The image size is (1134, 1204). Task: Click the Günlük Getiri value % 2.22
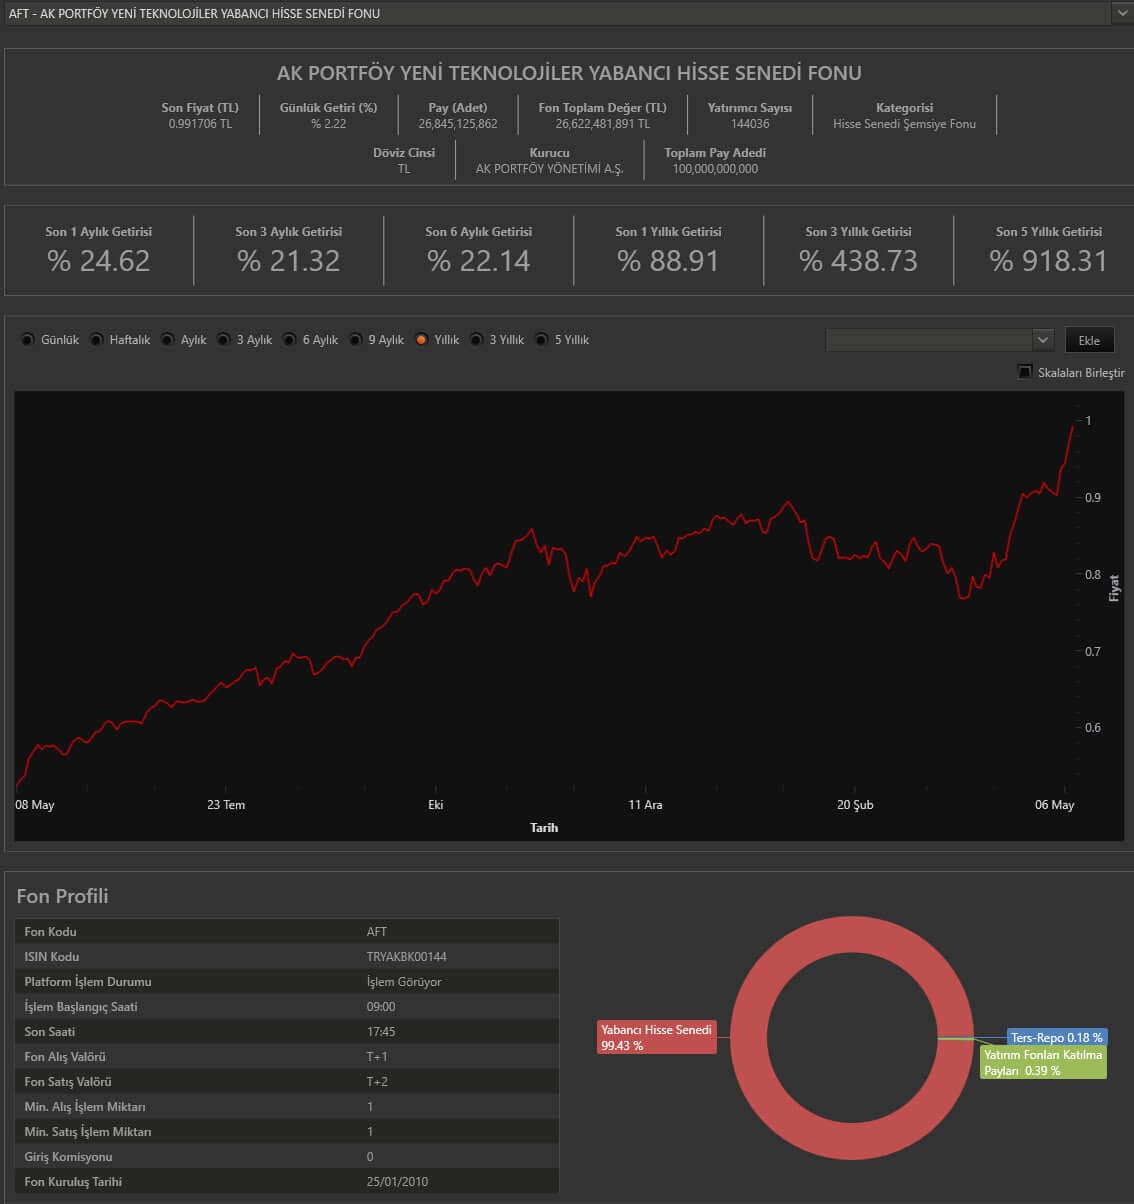tap(328, 124)
